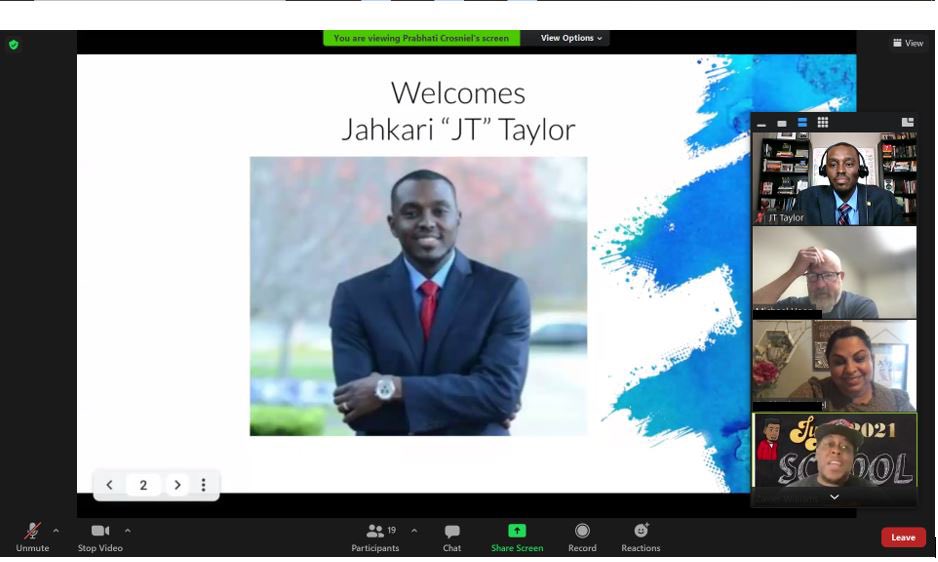Click the Unmute microphone icon

pyautogui.click(x=32, y=531)
